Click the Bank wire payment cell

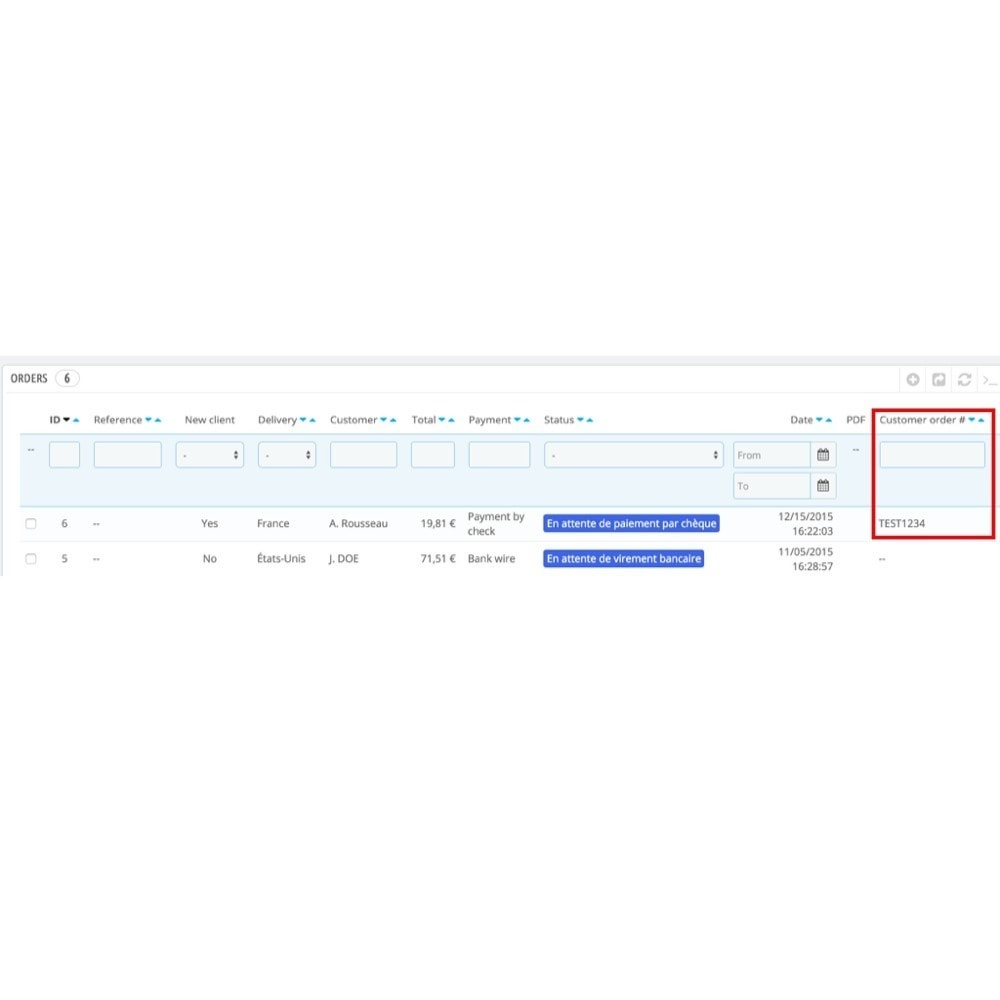(x=491, y=559)
